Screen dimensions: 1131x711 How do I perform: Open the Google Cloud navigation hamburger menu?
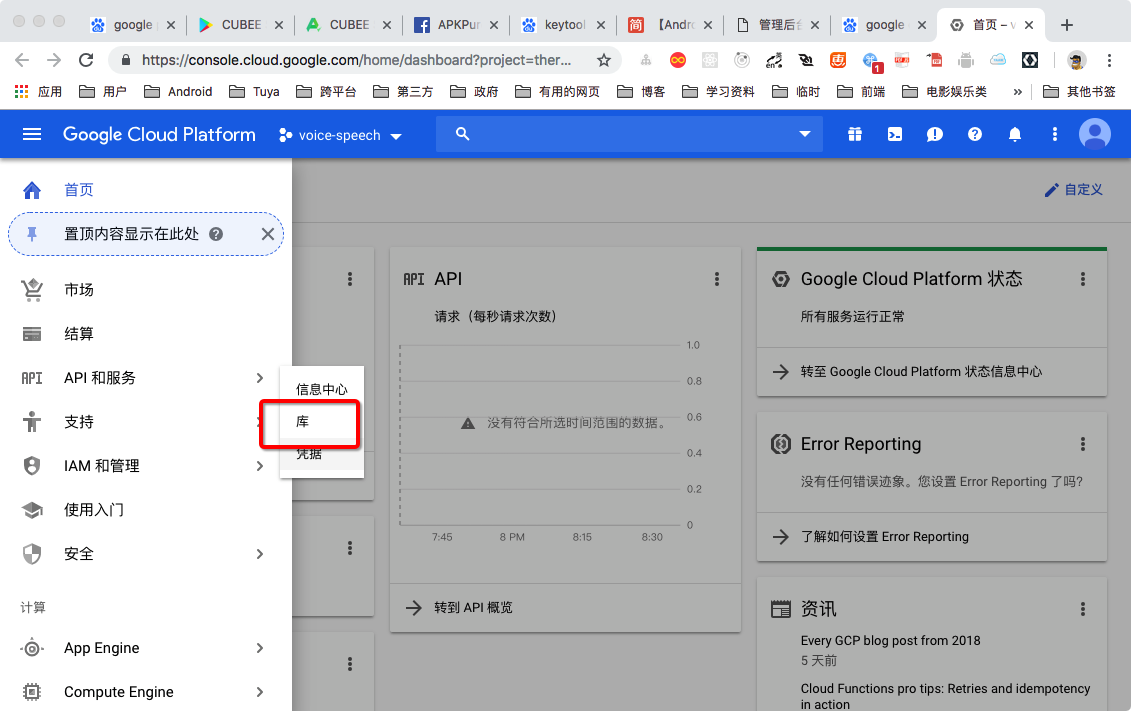coord(32,134)
